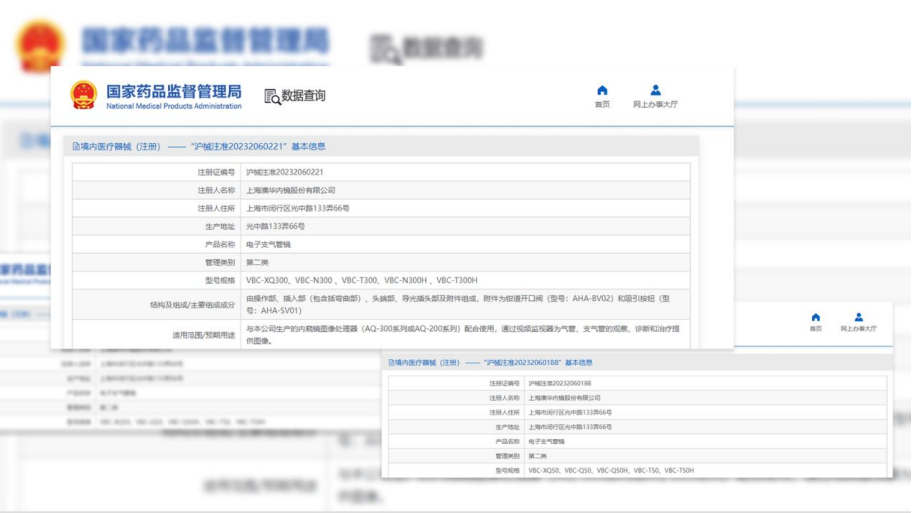Select registration number value 沪械注准20232060188 in table

(560, 383)
